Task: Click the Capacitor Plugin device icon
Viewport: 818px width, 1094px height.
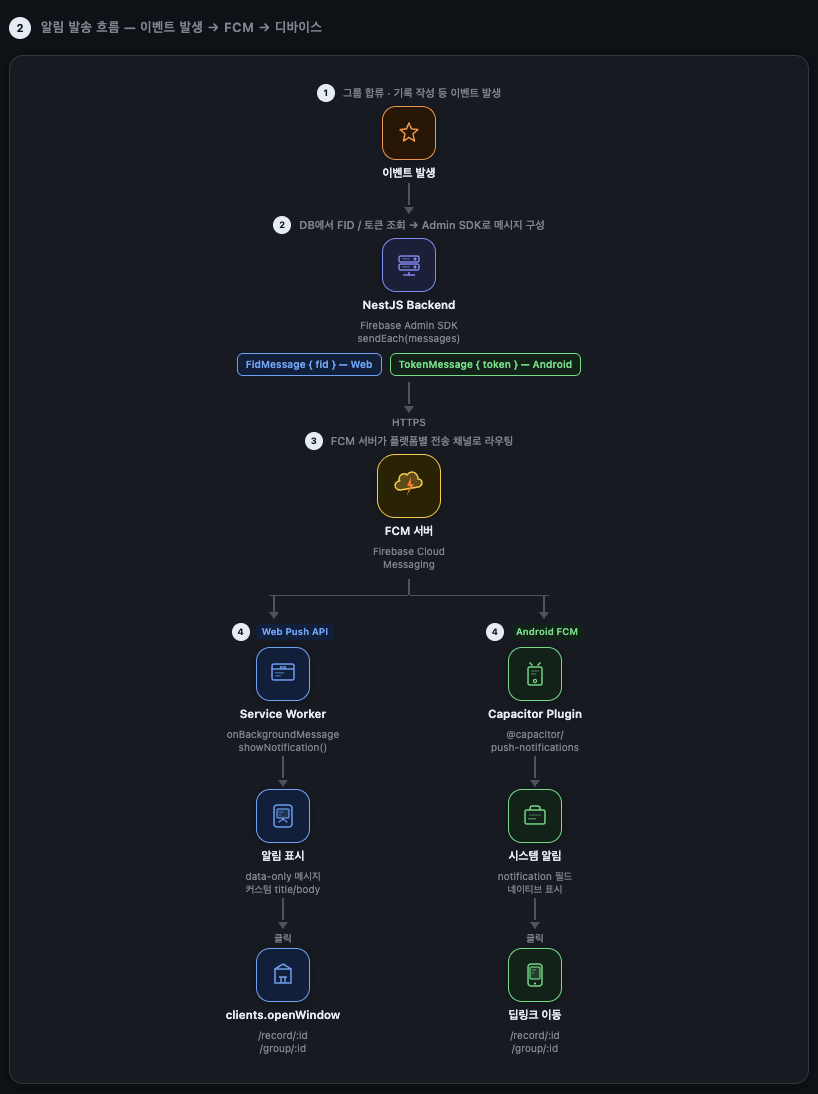Action: (535, 674)
